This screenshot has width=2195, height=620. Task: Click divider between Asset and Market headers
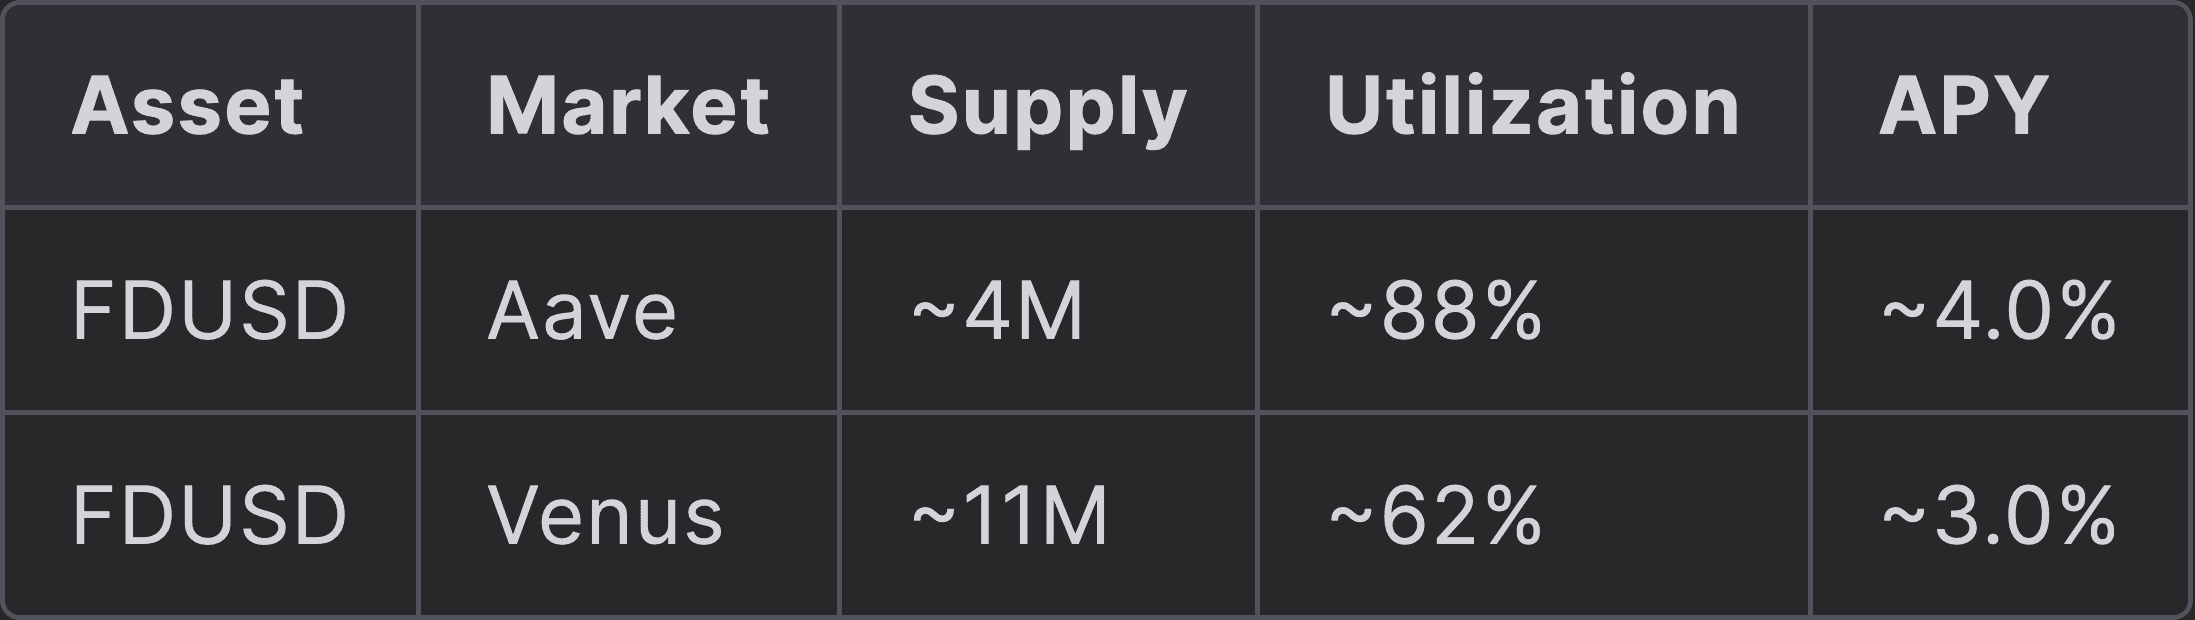418,106
